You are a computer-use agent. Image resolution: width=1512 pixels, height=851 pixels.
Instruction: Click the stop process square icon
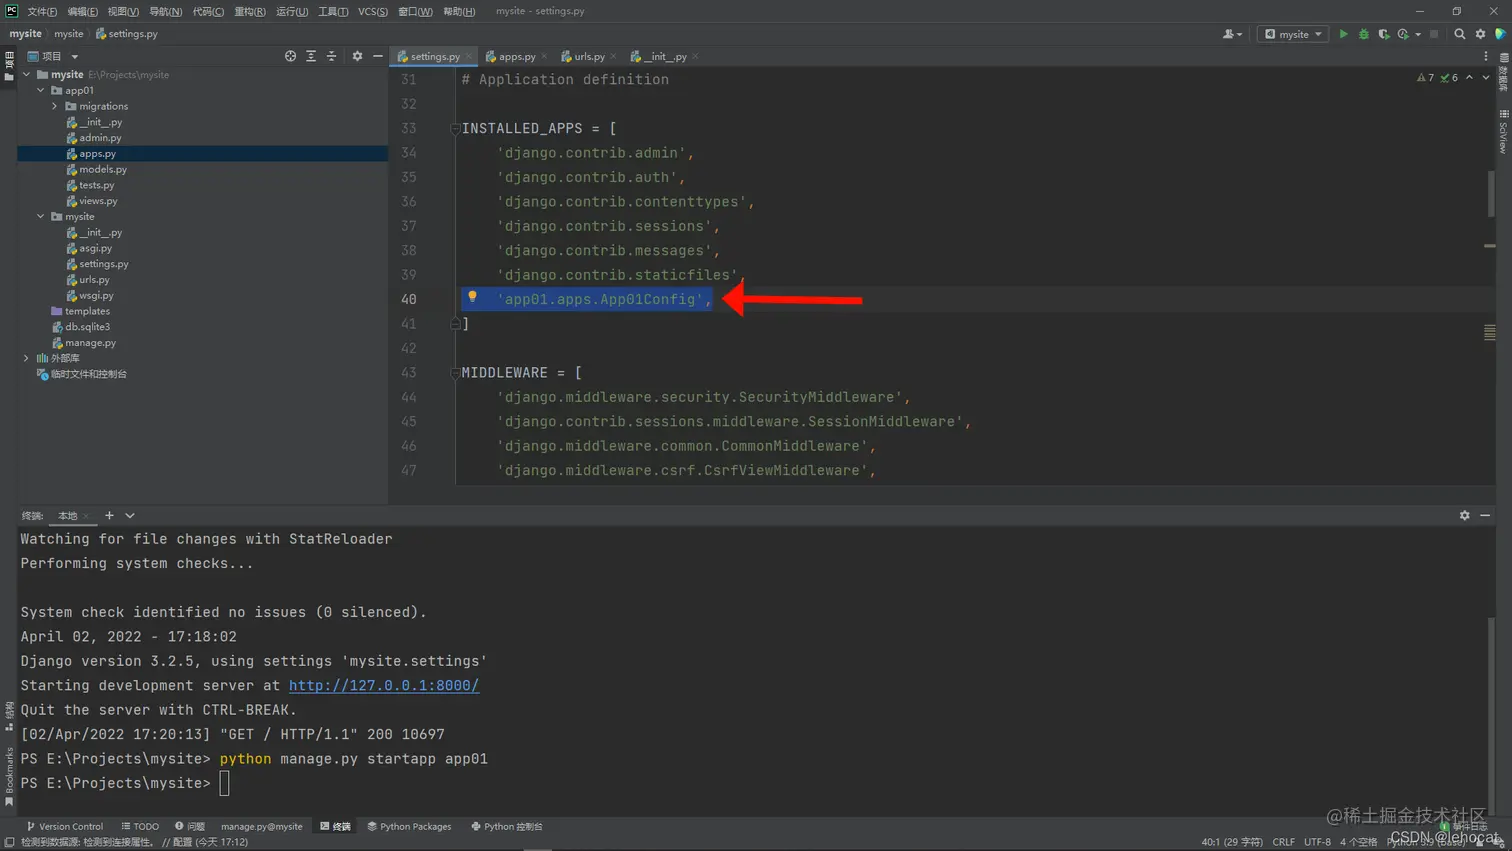tap(1434, 34)
